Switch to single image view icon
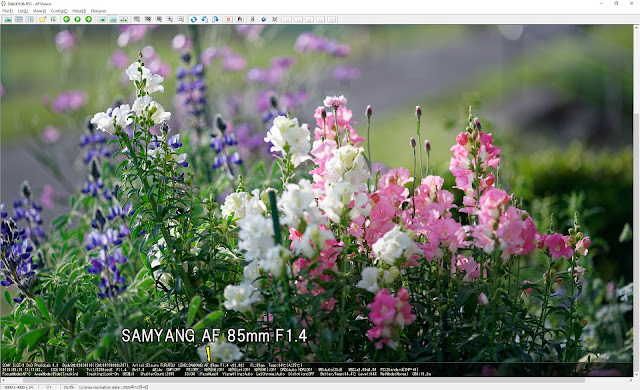The width and height of the screenshot is (640, 390). [8, 19]
